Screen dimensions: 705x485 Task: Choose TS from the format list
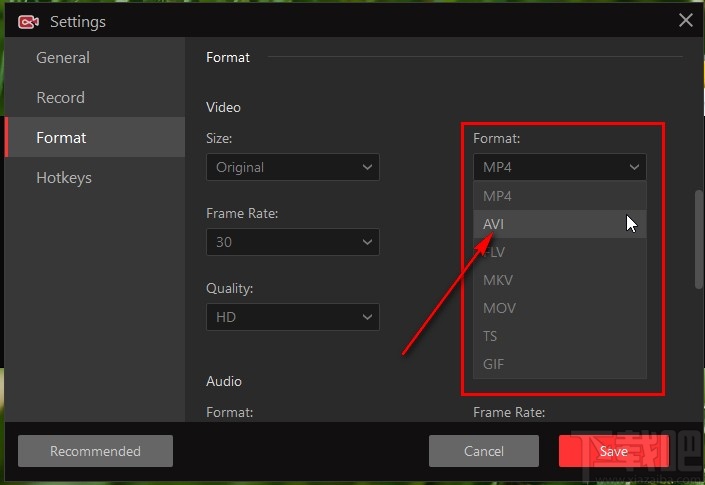pyautogui.click(x=560, y=336)
